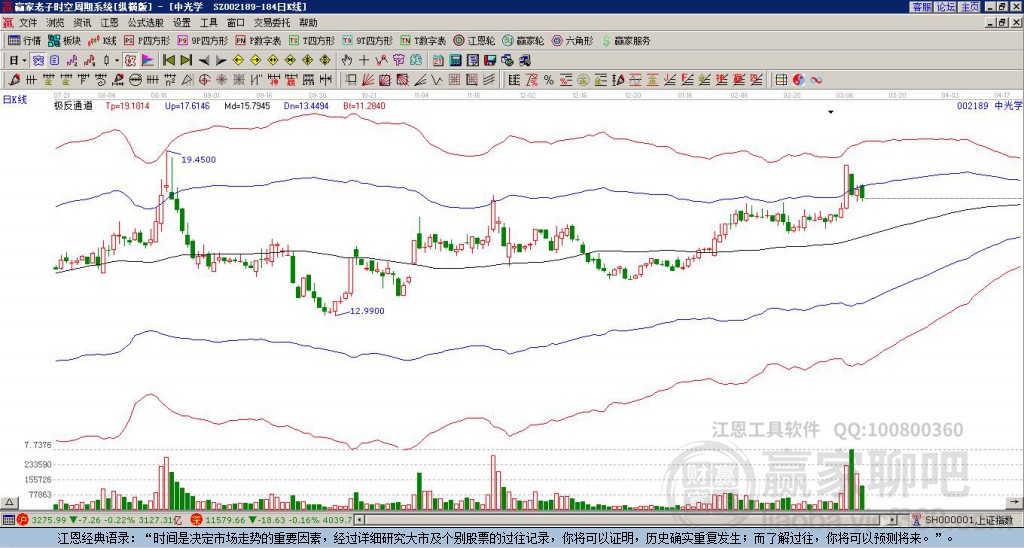Click the 极反通道 indicator label

click(73, 105)
